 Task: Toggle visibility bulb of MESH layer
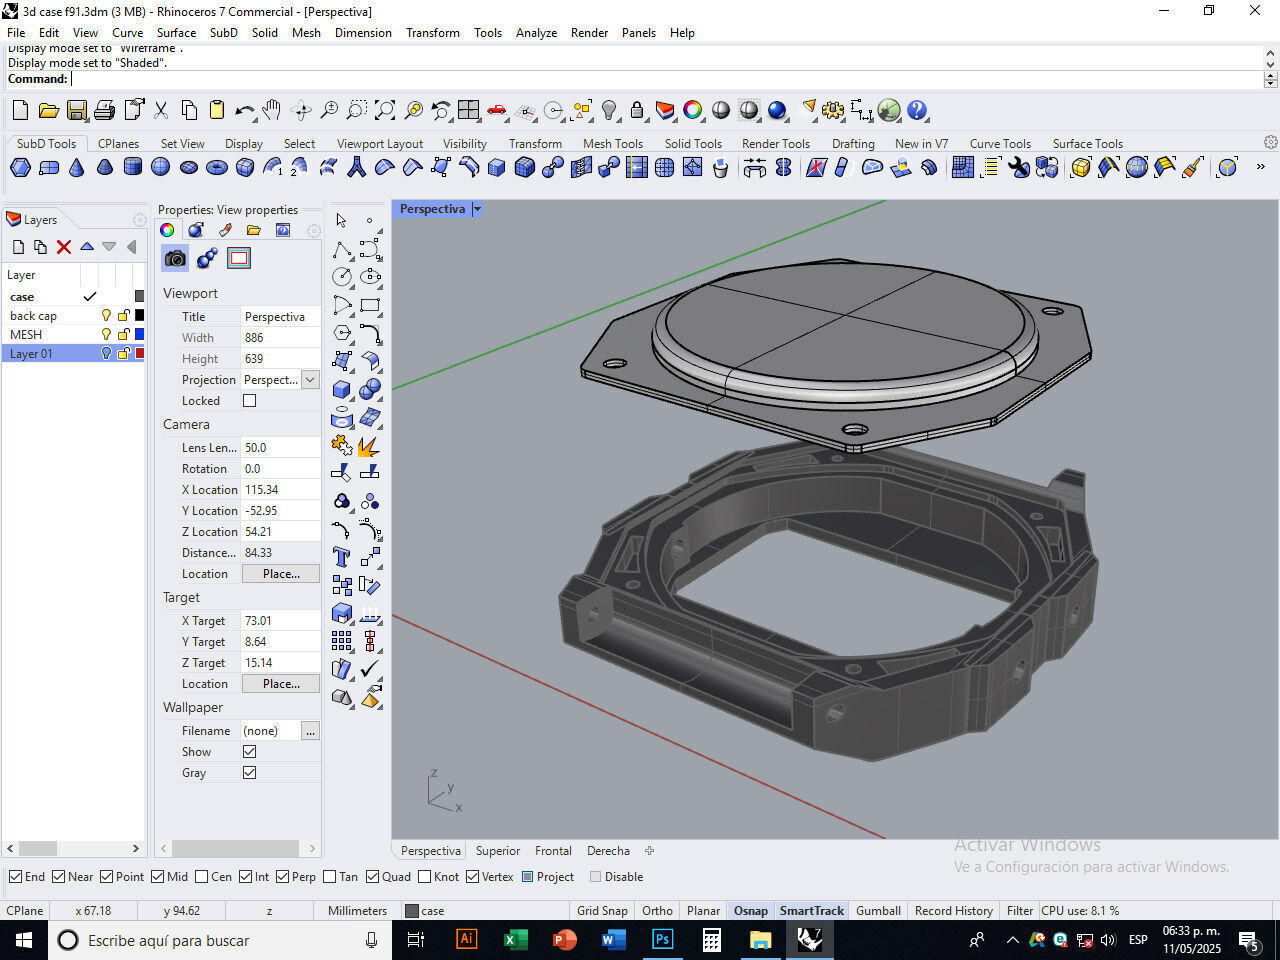tap(106, 335)
